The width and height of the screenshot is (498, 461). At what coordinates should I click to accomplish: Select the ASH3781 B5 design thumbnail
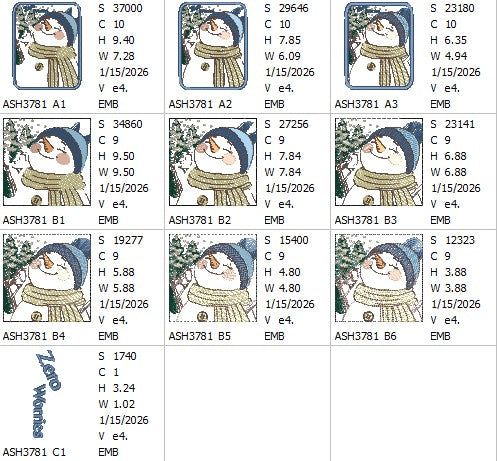[x=213, y=278]
